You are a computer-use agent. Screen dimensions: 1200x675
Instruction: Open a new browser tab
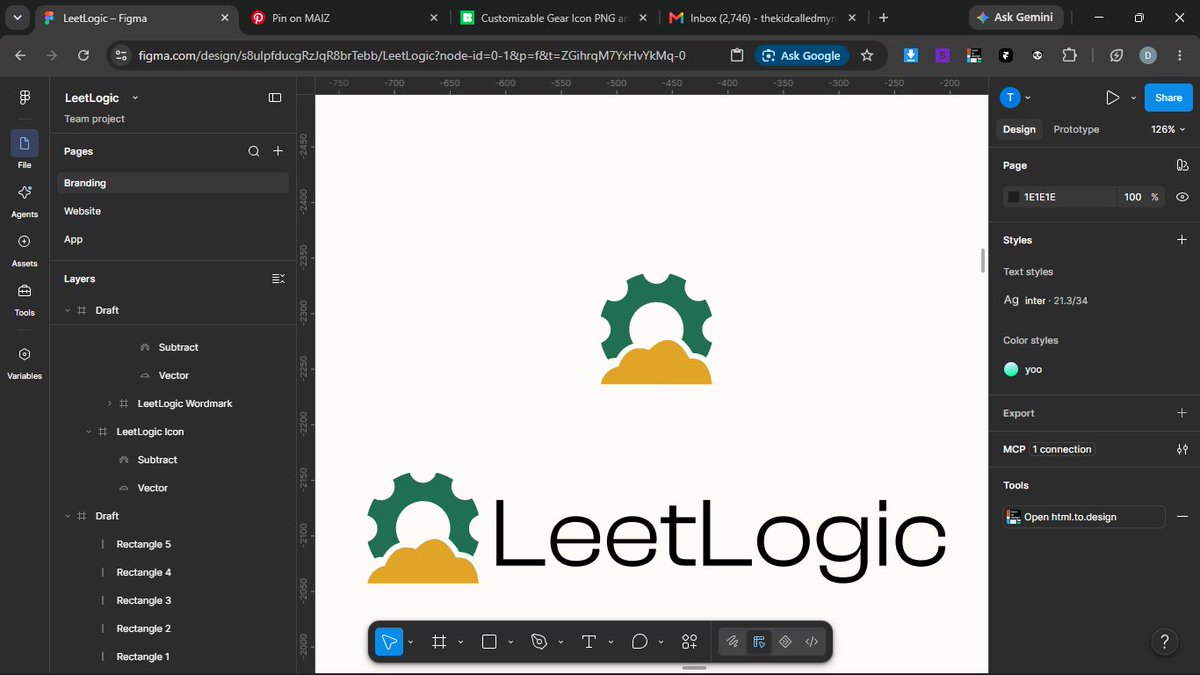tap(883, 18)
